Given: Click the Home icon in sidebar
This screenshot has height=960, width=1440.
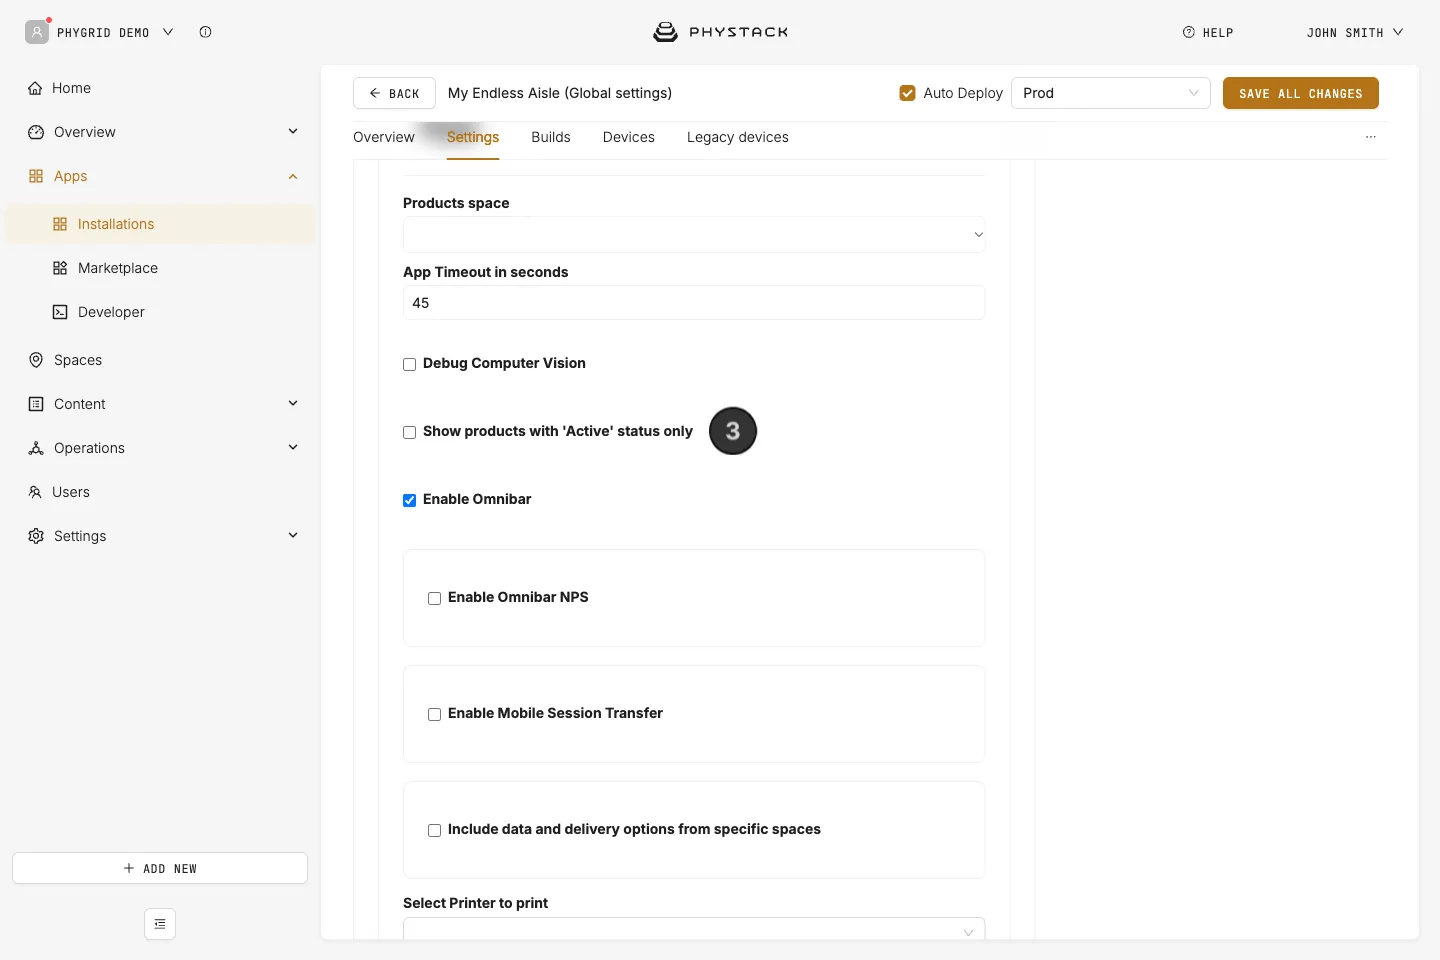Looking at the screenshot, I should tap(35, 88).
